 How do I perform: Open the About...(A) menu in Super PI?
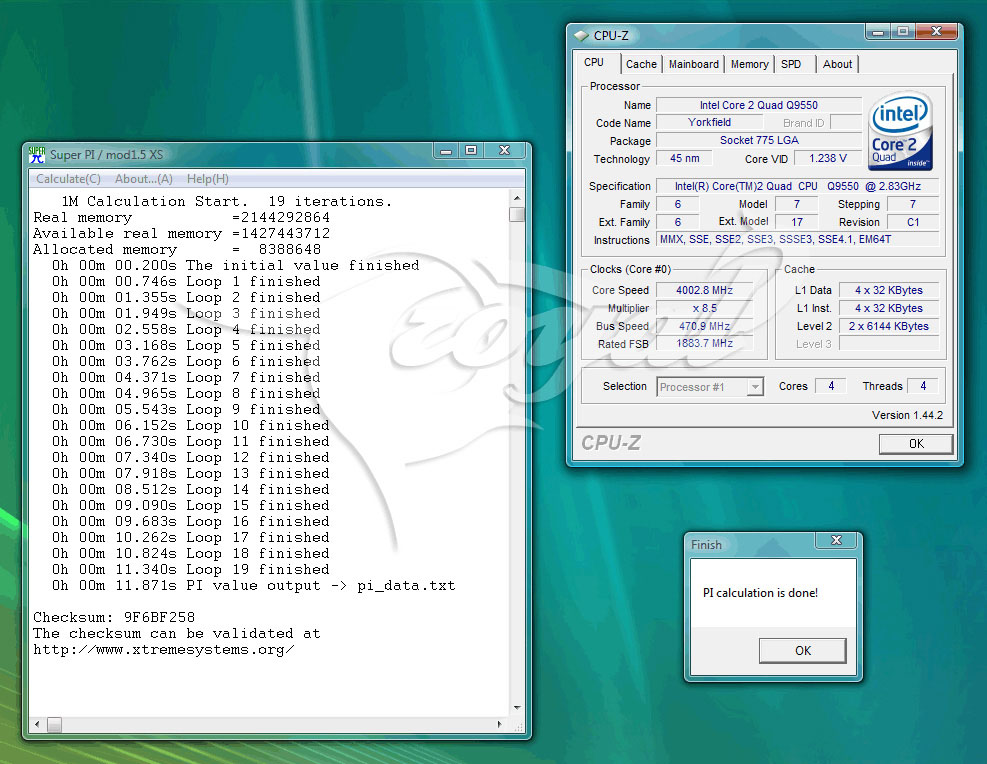(144, 179)
